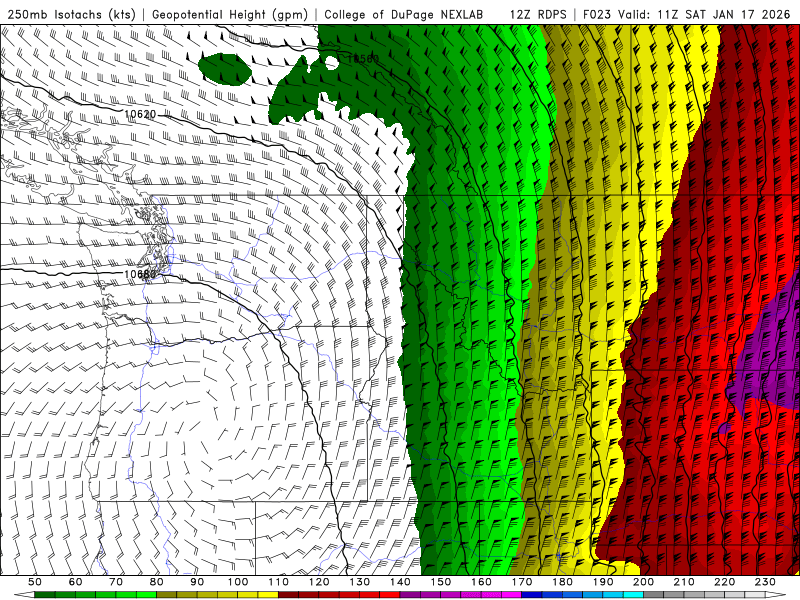Click the 110 knot legend label
The image size is (800, 600).
[x=278, y=582]
